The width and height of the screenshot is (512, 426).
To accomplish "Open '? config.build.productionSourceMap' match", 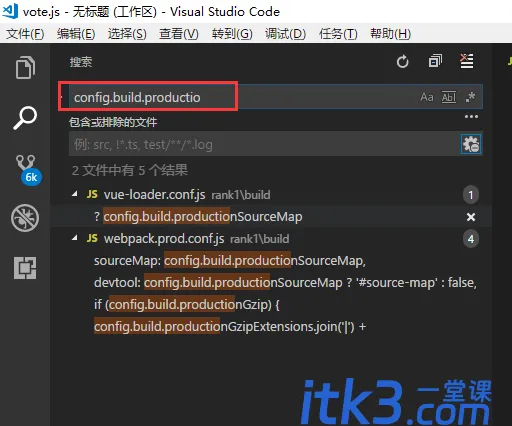I will pyautogui.click(x=198, y=217).
